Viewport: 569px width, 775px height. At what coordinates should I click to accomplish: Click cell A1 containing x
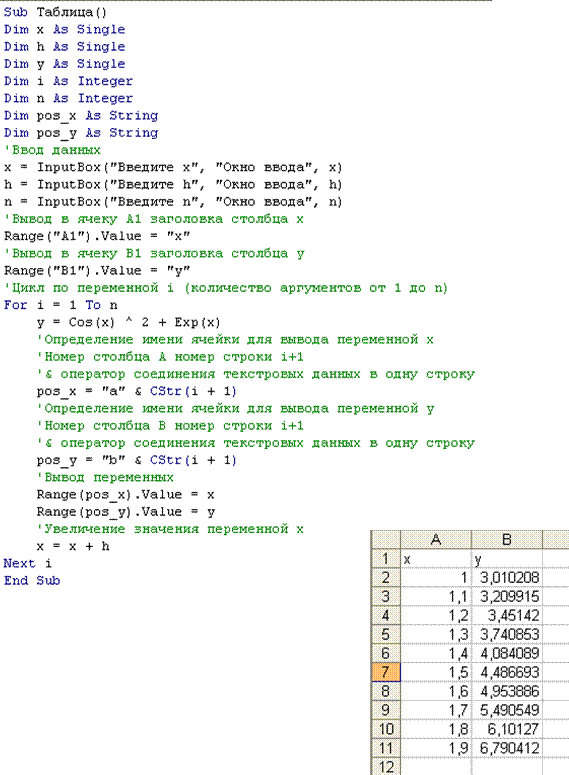coord(436,559)
